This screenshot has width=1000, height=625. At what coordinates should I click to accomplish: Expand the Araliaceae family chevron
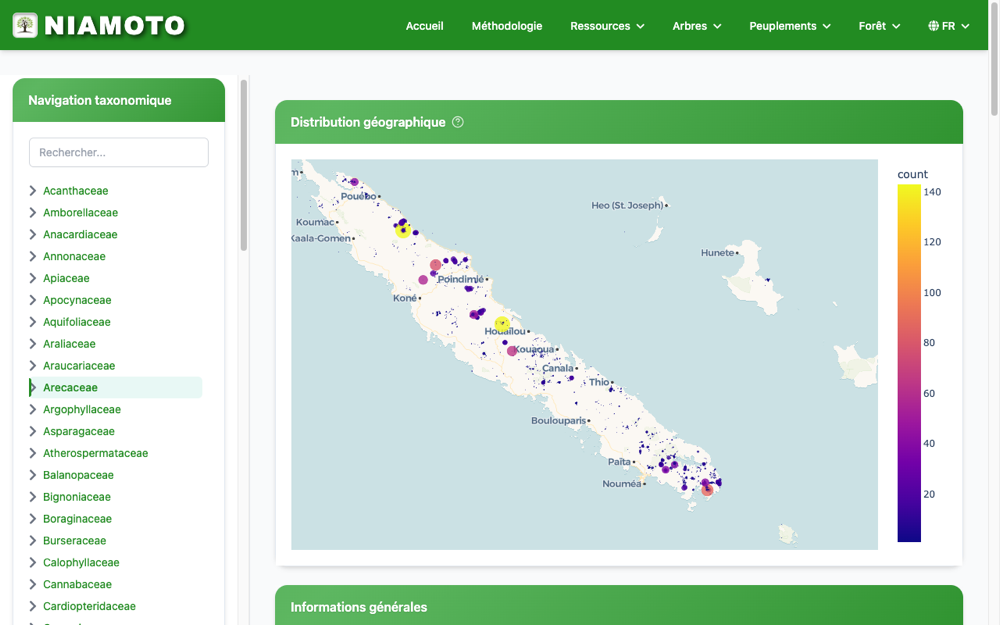(33, 344)
